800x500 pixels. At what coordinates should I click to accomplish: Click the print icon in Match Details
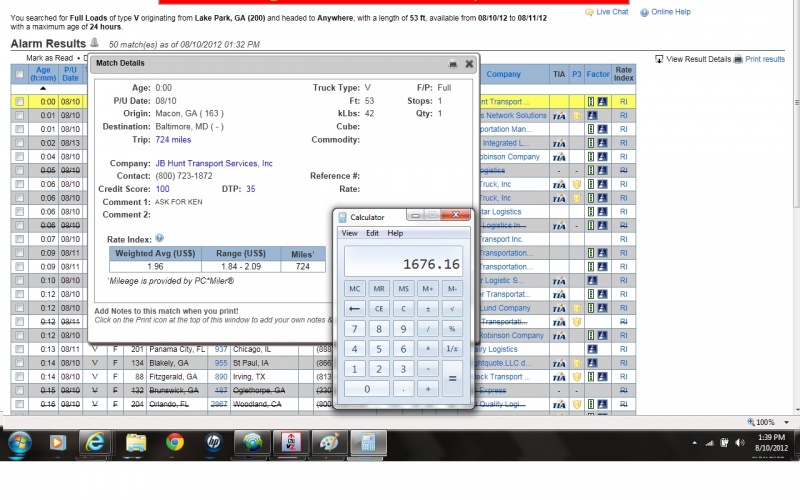[453, 64]
